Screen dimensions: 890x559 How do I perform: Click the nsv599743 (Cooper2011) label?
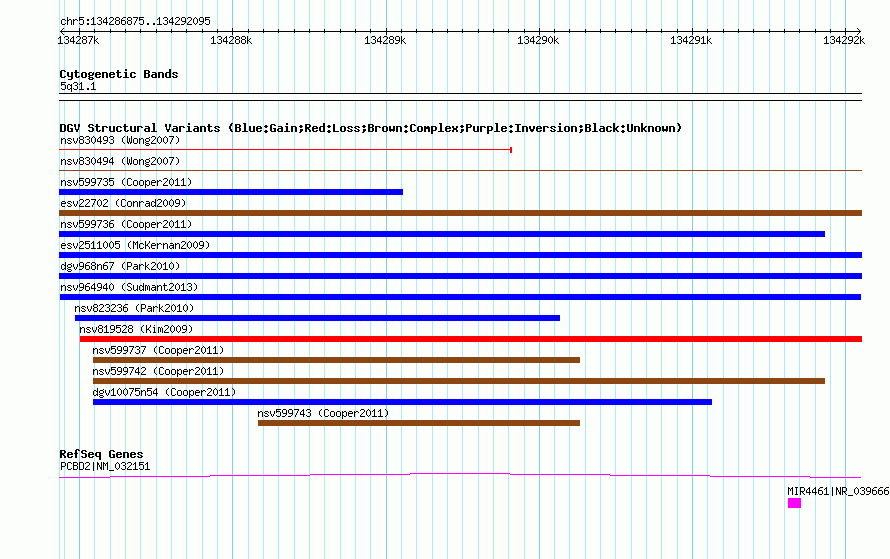[x=323, y=413]
